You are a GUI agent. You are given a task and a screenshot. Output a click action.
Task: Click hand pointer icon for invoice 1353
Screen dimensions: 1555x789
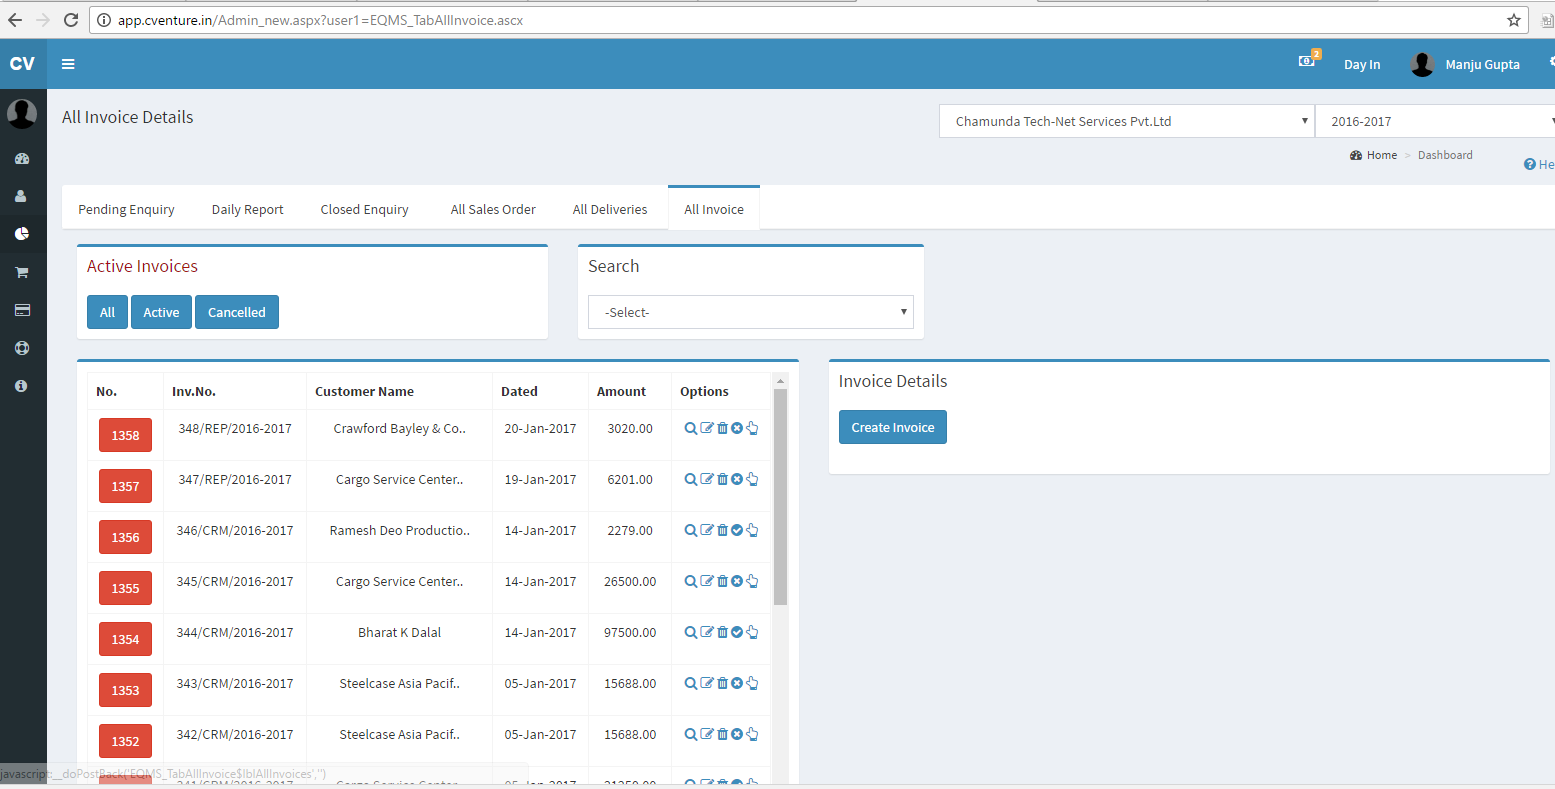pos(752,683)
